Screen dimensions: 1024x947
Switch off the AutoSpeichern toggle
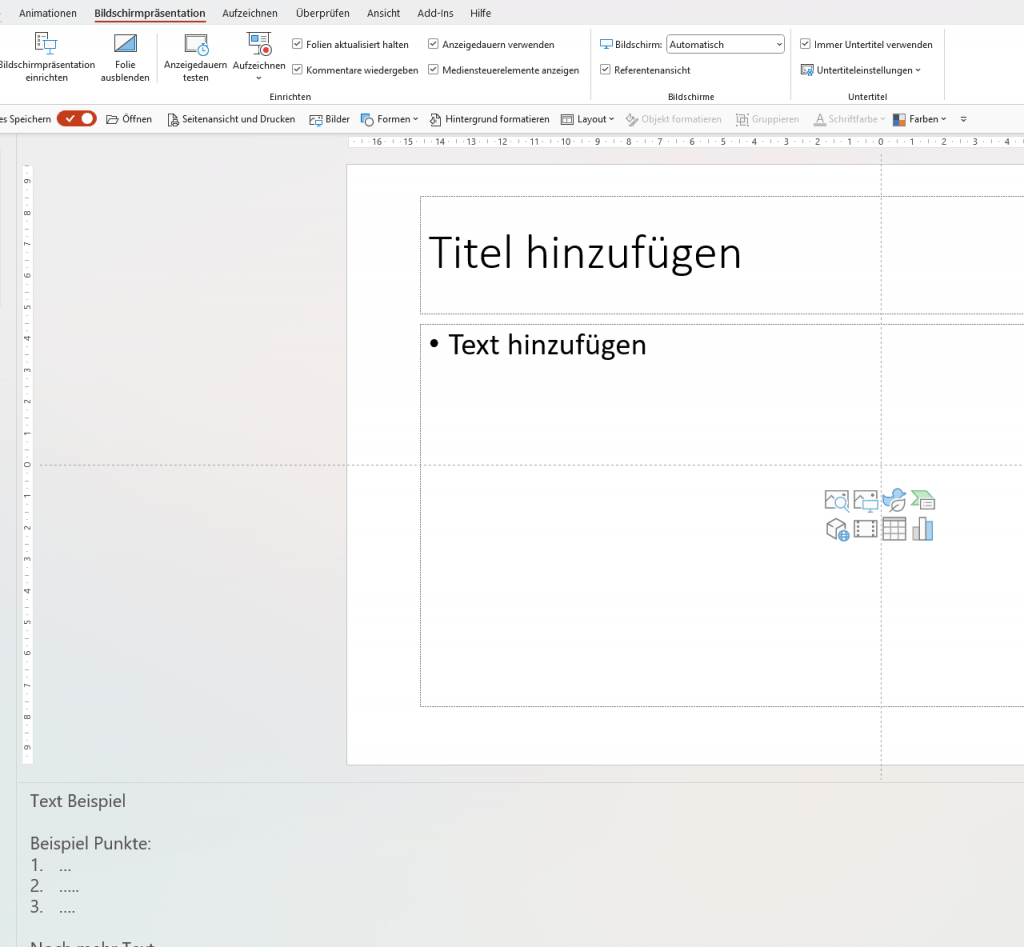pos(76,119)
